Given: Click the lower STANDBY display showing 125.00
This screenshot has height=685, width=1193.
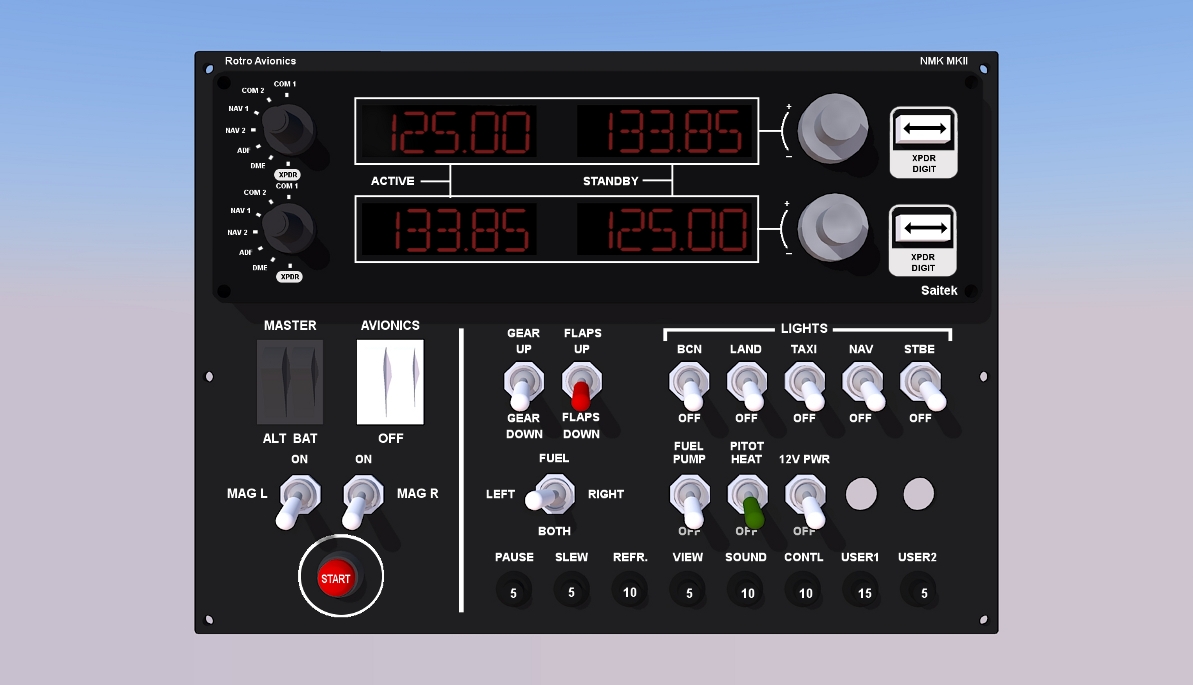Looking at the screenshot, I should click(665, 231).
